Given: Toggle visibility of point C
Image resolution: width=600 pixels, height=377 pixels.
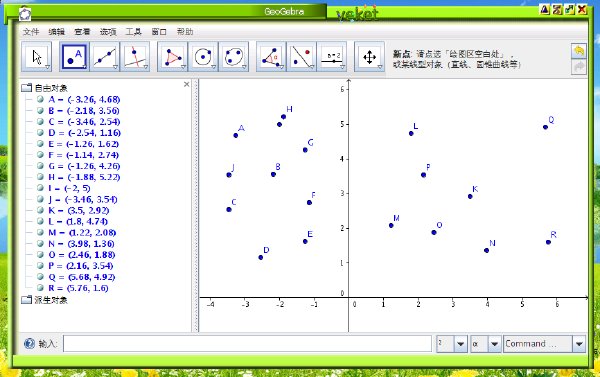Looking at the screenshot, I should [x=40, y=121].
